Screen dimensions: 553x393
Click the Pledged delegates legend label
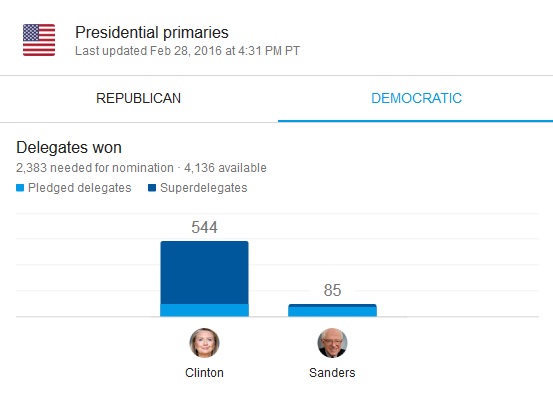(x=80, y=188)
